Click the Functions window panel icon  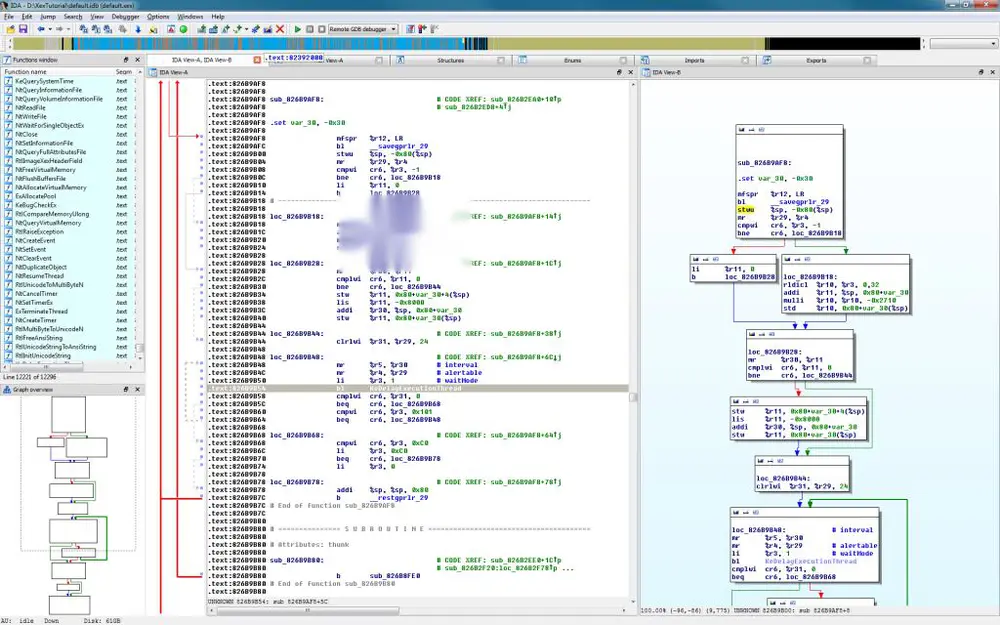point(7,60)
